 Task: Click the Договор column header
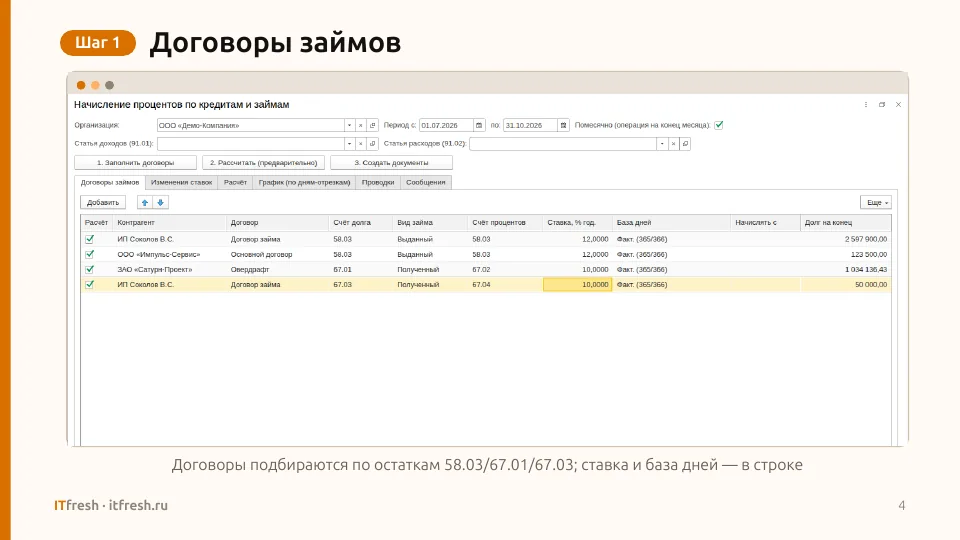(x=277, y=223)
